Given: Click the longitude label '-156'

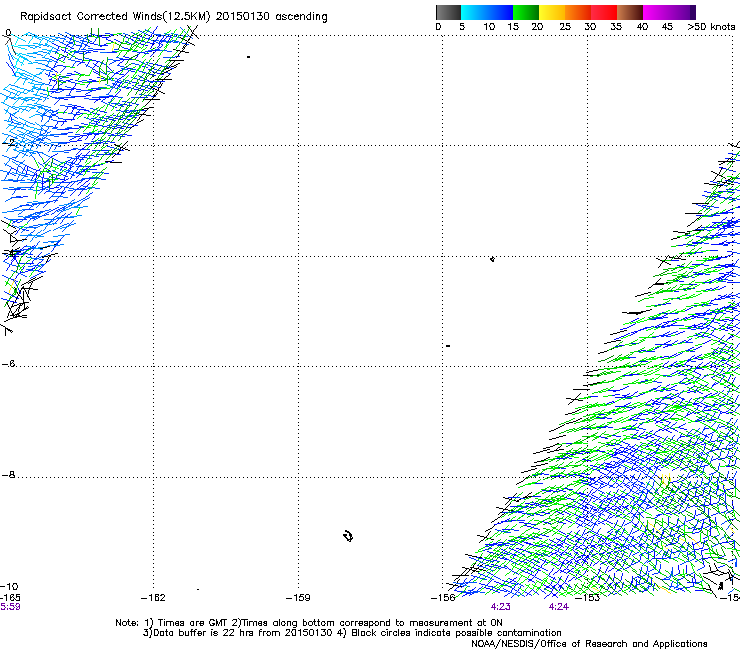Looking at the screenshot, I should click(x=443, y=598).
